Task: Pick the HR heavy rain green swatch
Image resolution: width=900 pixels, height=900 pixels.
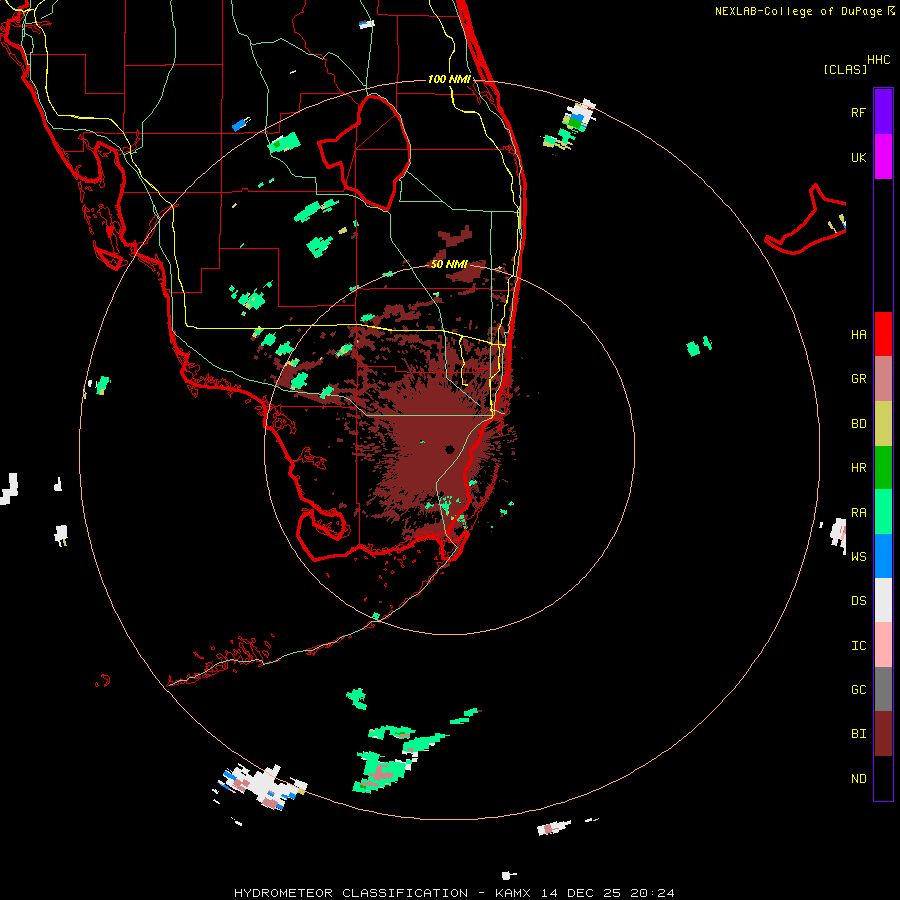Action: 883,467
